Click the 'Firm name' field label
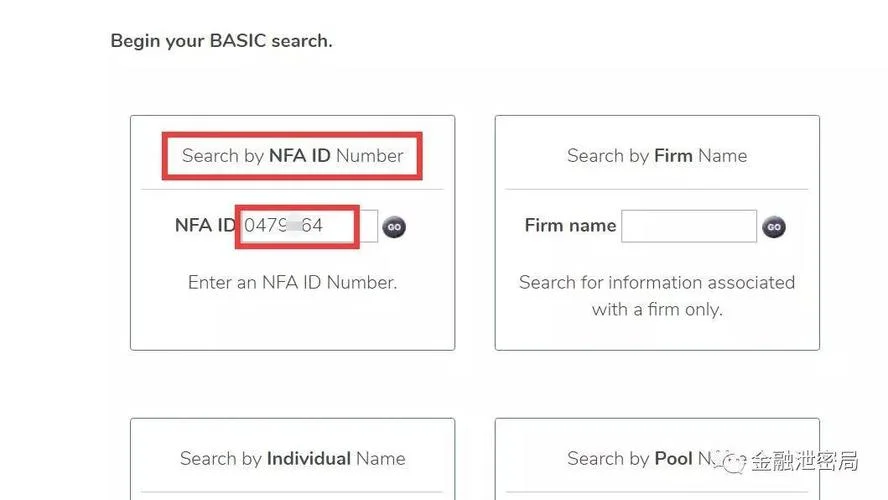This screenshot has width=888, height=500. 570,225
